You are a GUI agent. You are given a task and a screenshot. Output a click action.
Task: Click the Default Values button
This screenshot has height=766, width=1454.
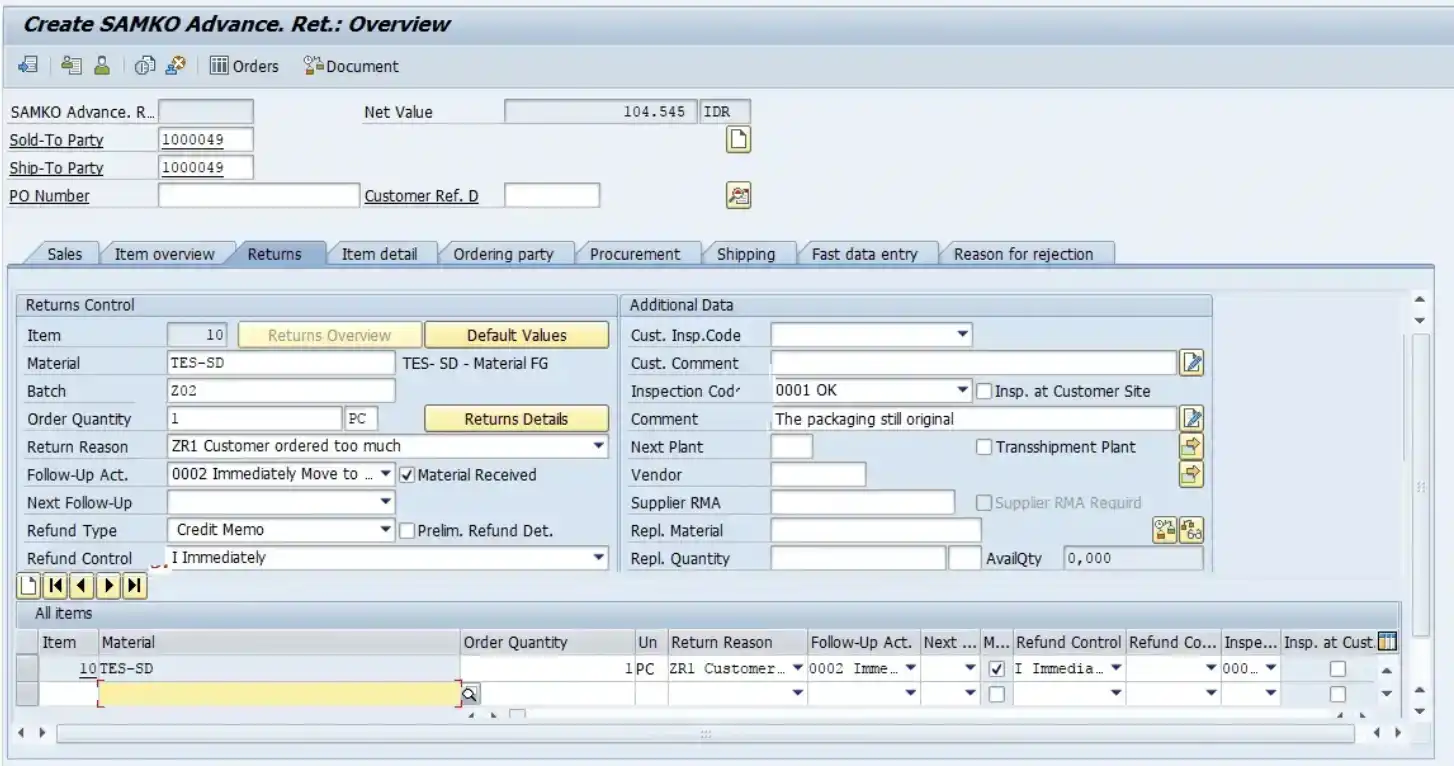pyautogui.click(x=516, y=334)
